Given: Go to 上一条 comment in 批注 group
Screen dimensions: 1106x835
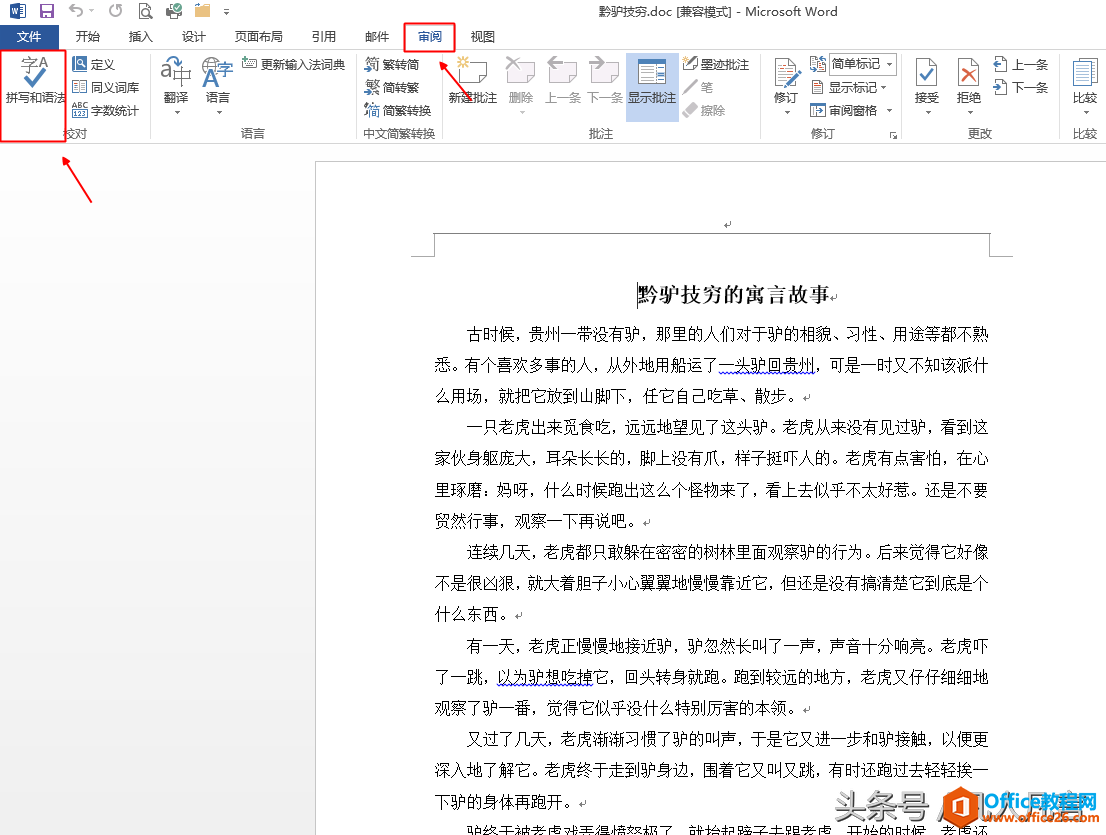Looking at the screenshot, I should click(x=562, y=80).
